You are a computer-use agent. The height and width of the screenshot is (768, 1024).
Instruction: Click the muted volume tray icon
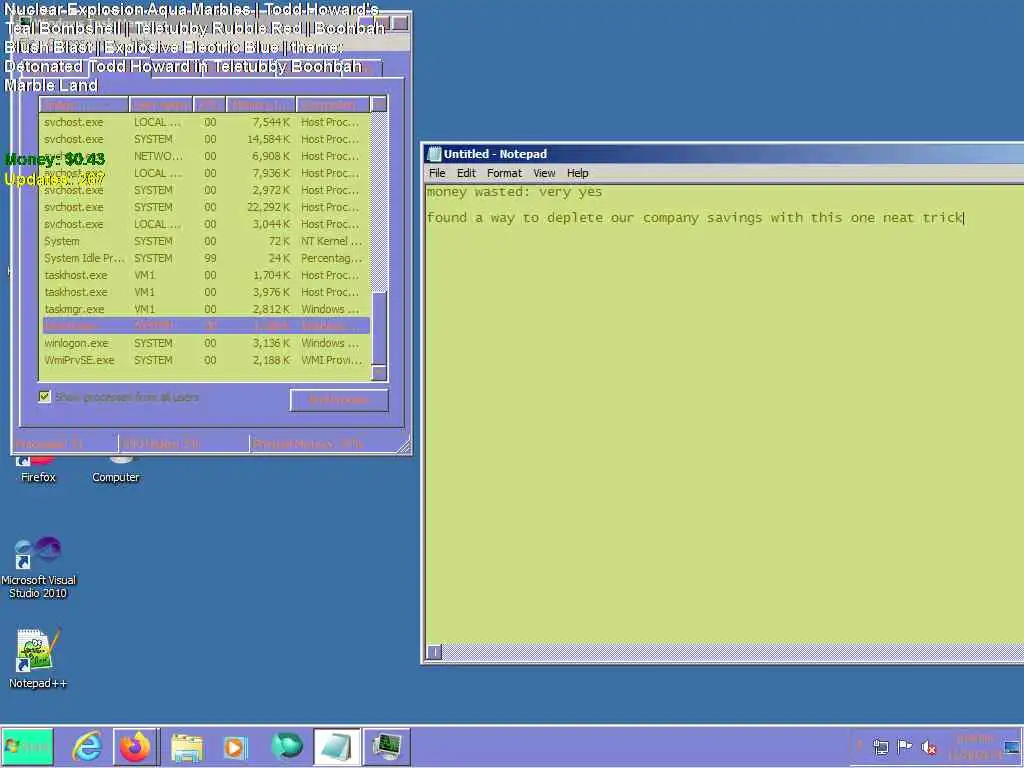pos(928,746)
